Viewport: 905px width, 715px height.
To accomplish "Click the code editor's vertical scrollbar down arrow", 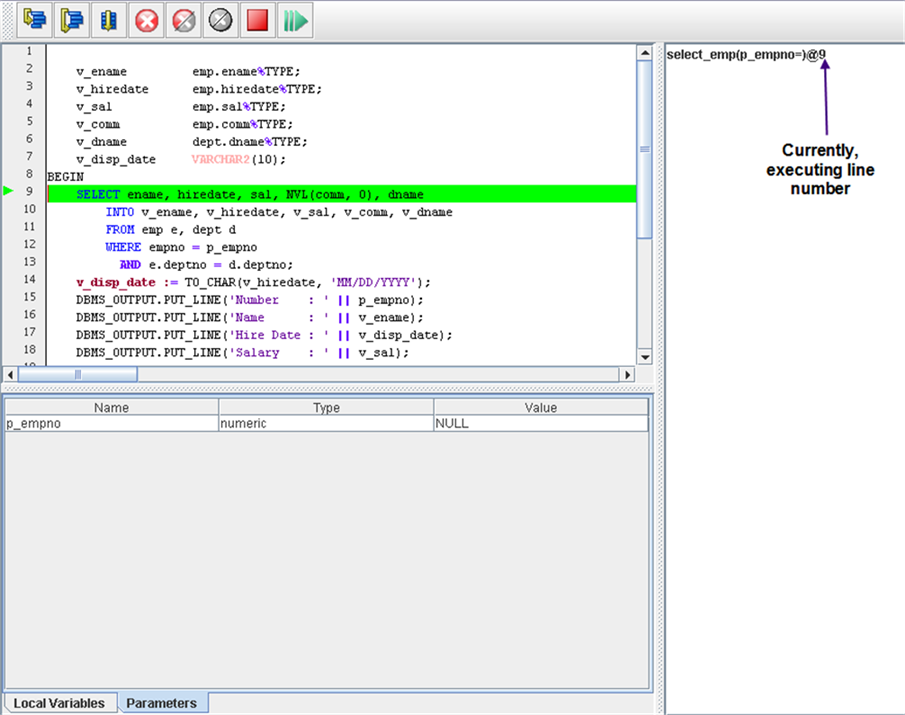I will 644,357.
